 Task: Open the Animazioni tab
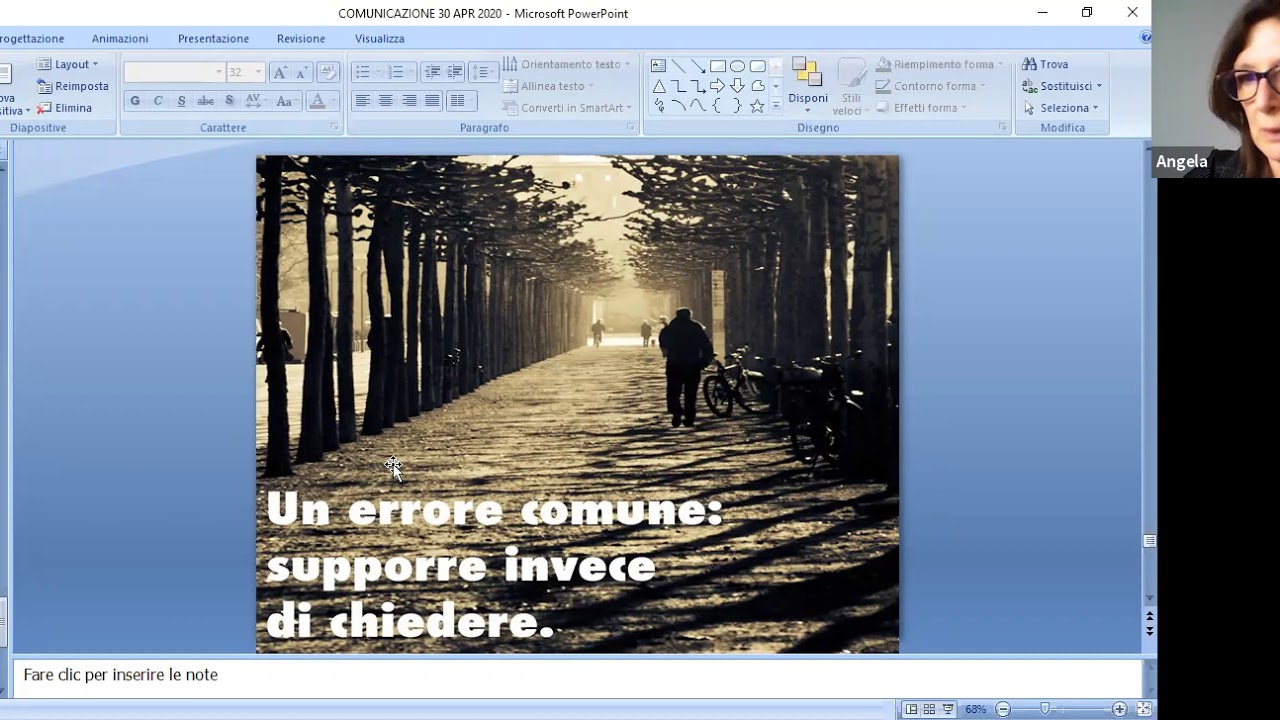pos(120,38)
